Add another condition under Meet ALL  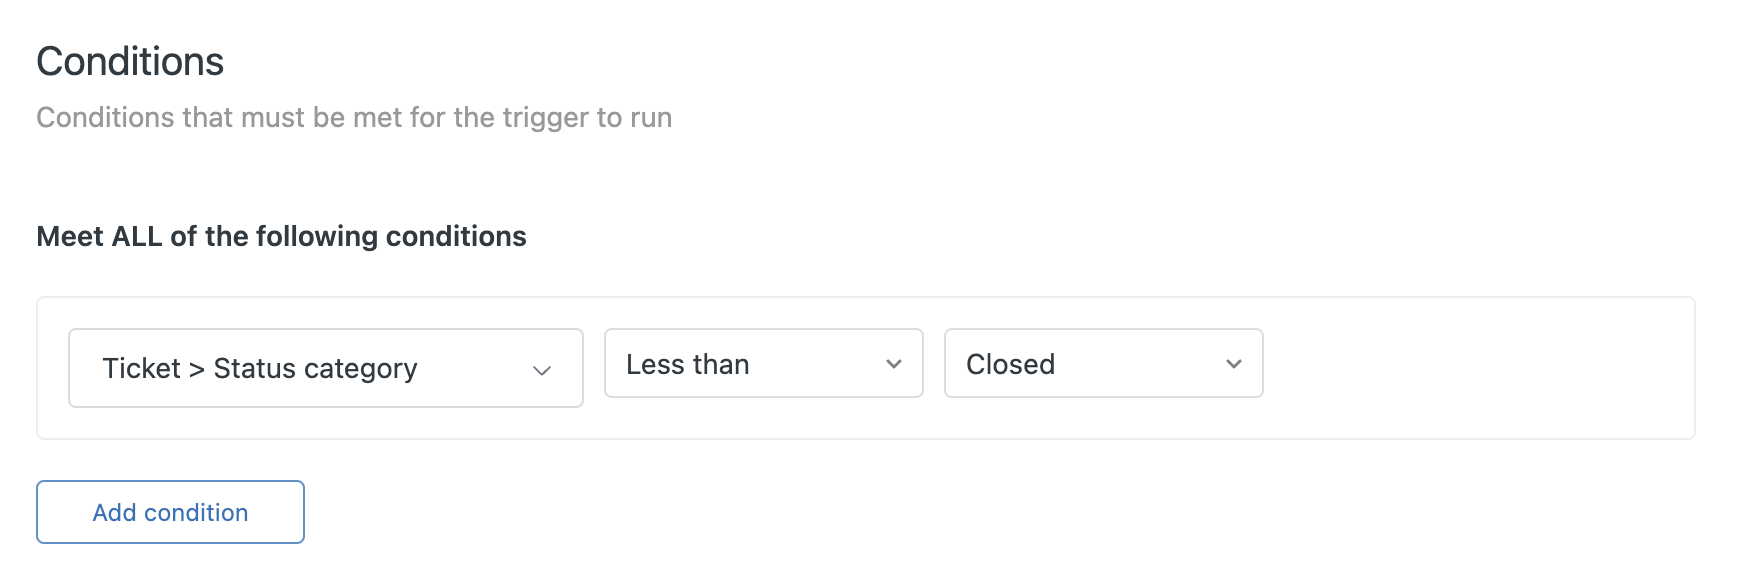click(170, 512)
